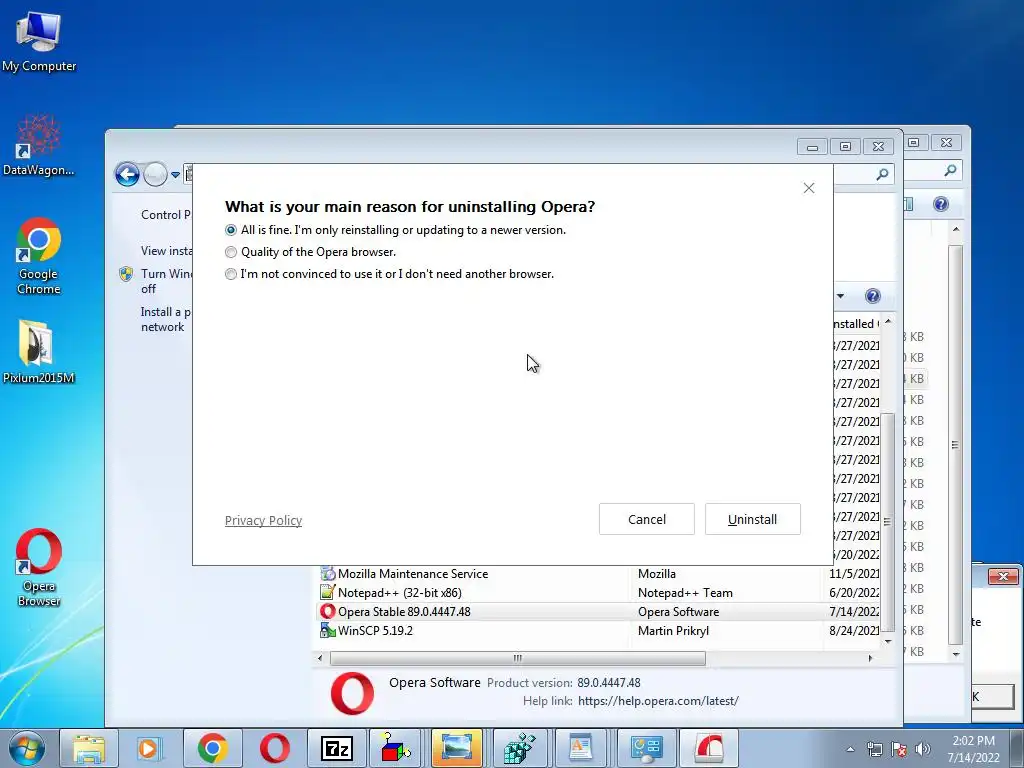Viewport: 1024px width, 768px height.
Task: Open help link https://help.opera.com/latest/
Action: click(x=658, y=701)
